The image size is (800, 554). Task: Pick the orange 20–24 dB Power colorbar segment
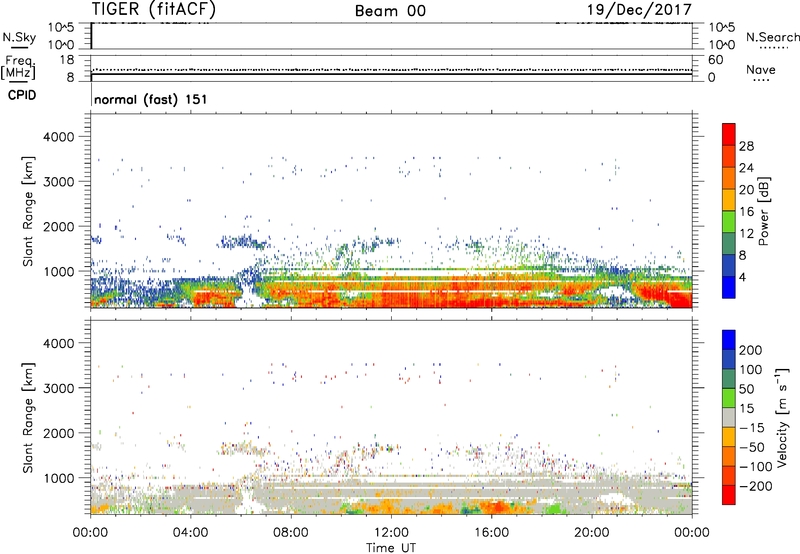[729, 178]
